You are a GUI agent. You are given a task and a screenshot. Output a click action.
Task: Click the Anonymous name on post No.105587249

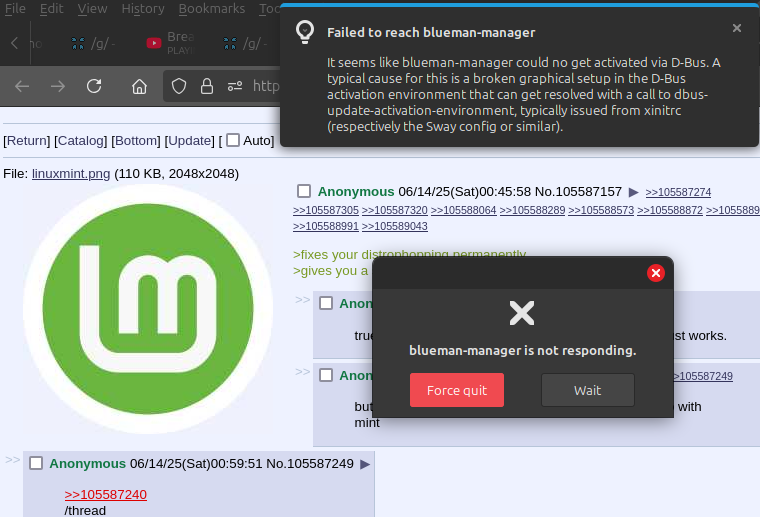pyautogui.click(x=88, y=464)
